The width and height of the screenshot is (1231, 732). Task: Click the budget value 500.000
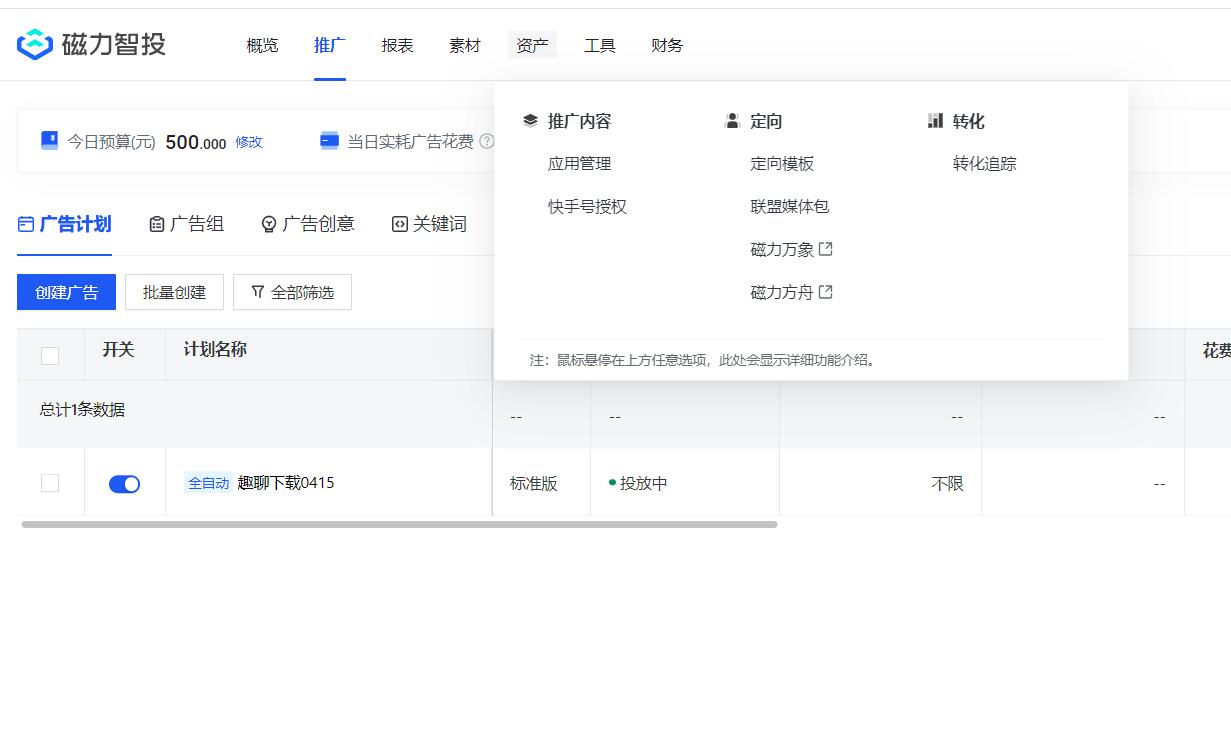[196, 142]
